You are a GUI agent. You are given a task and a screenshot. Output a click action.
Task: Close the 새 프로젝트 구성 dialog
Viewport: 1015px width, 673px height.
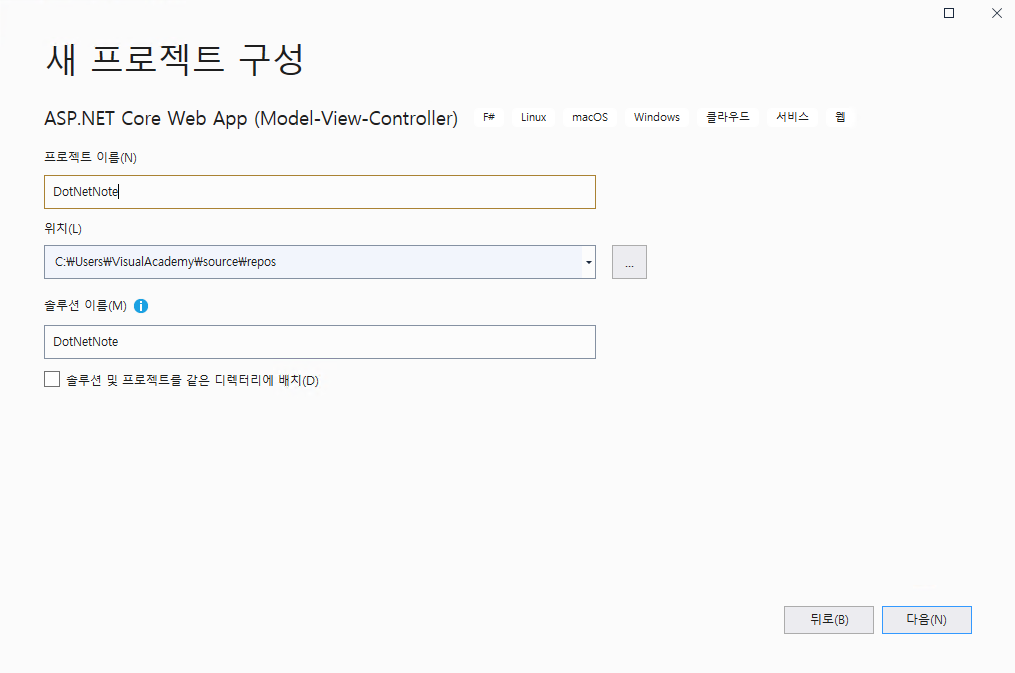pyautogui.click(x=996, y=13)
